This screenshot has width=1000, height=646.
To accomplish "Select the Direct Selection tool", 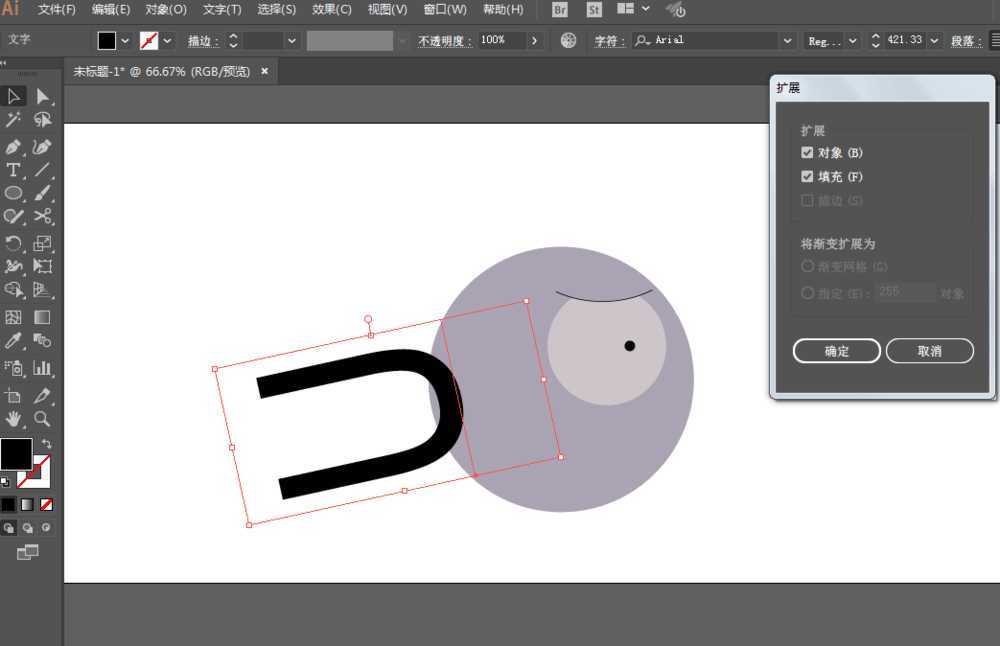I will tap(42, 96).
